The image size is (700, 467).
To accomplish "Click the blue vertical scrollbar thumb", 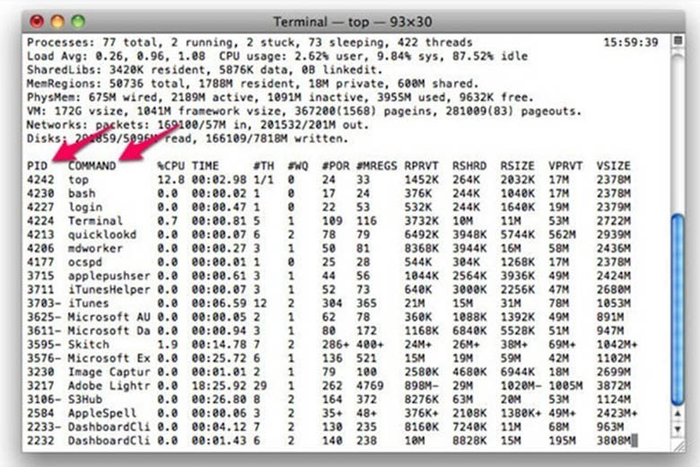I will pos(678,310).
